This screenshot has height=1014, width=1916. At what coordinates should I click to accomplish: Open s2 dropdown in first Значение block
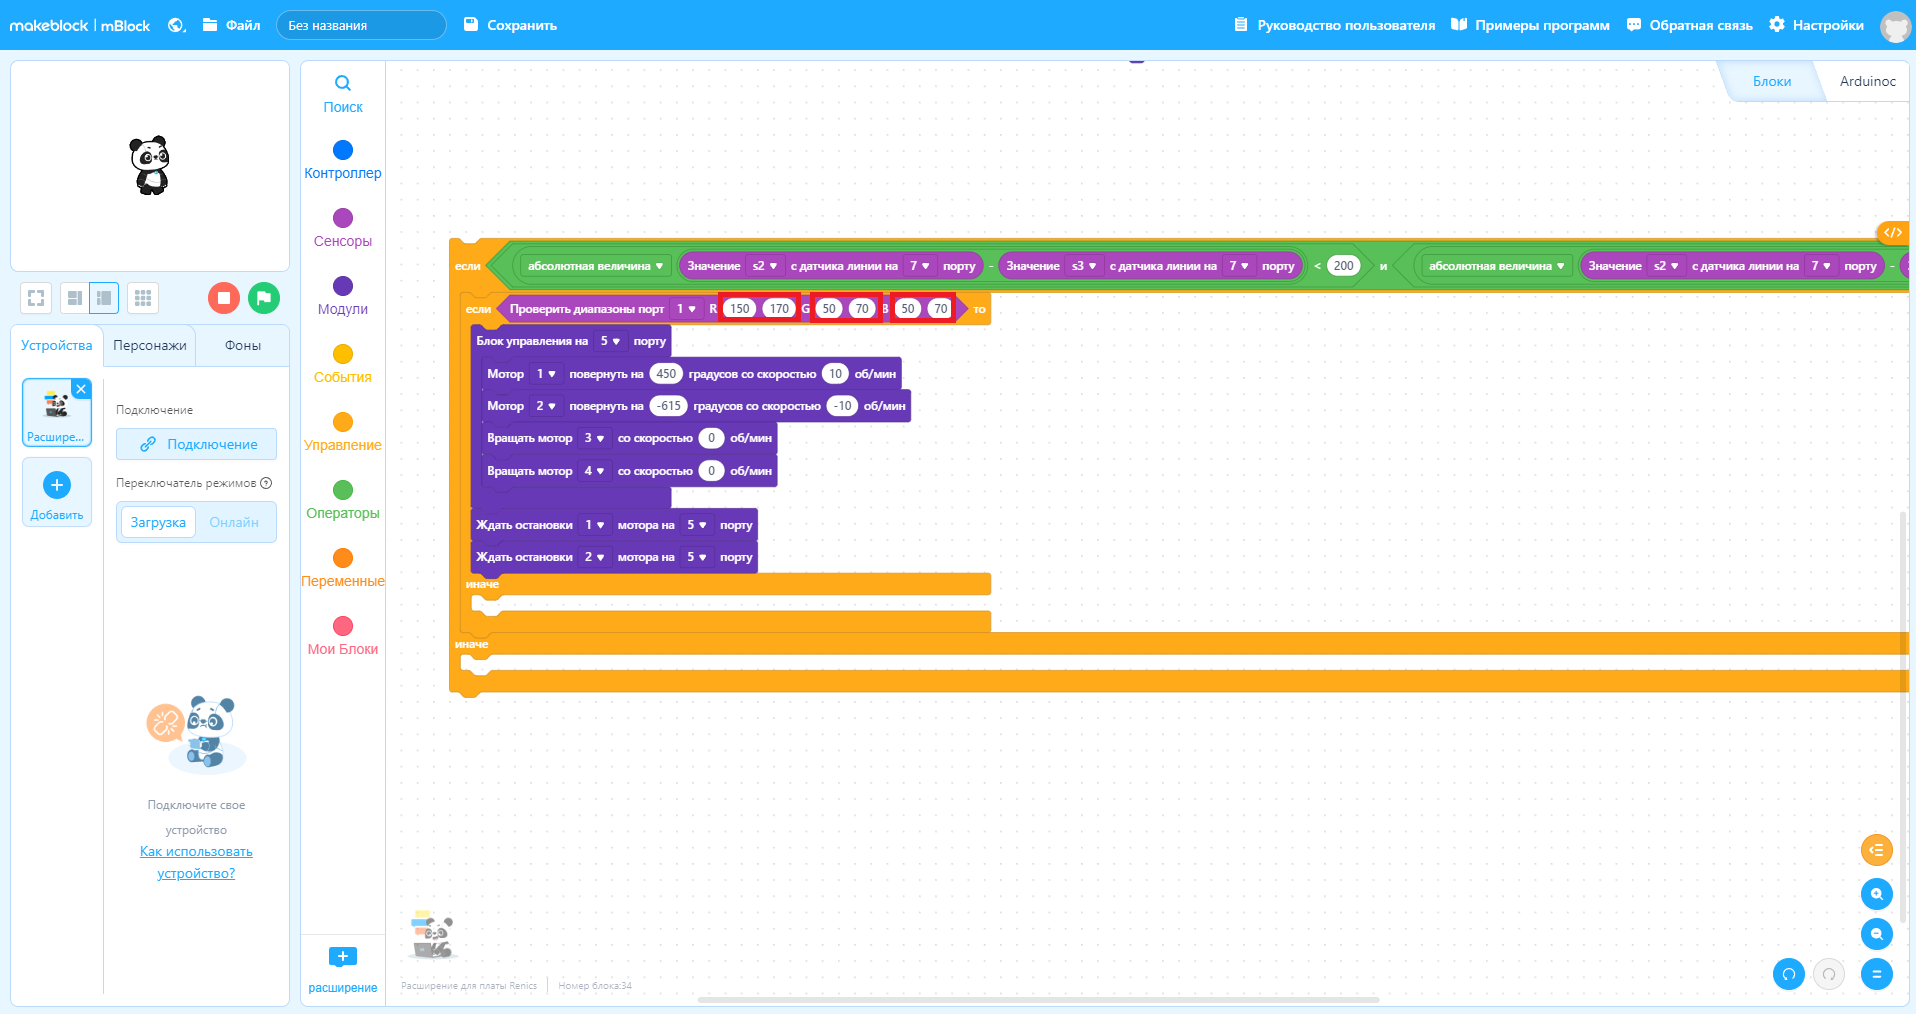(x=765, y=266)
